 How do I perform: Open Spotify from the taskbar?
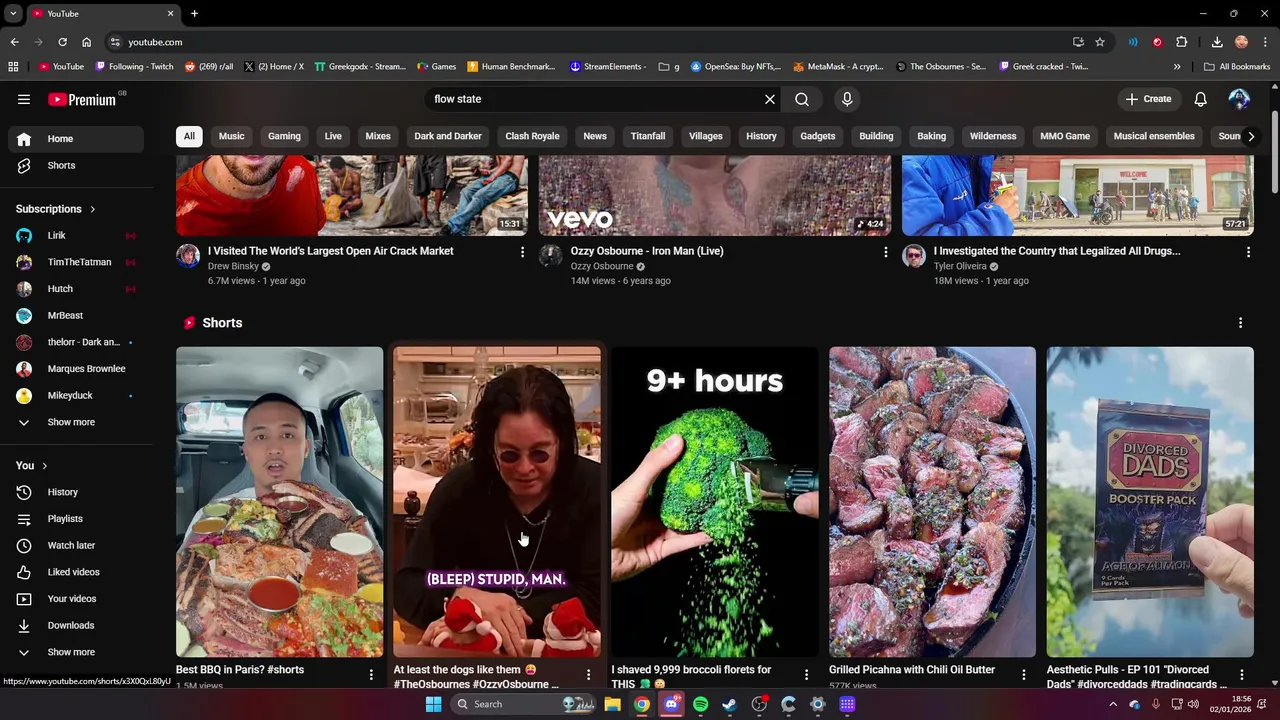tap(700, 704)
